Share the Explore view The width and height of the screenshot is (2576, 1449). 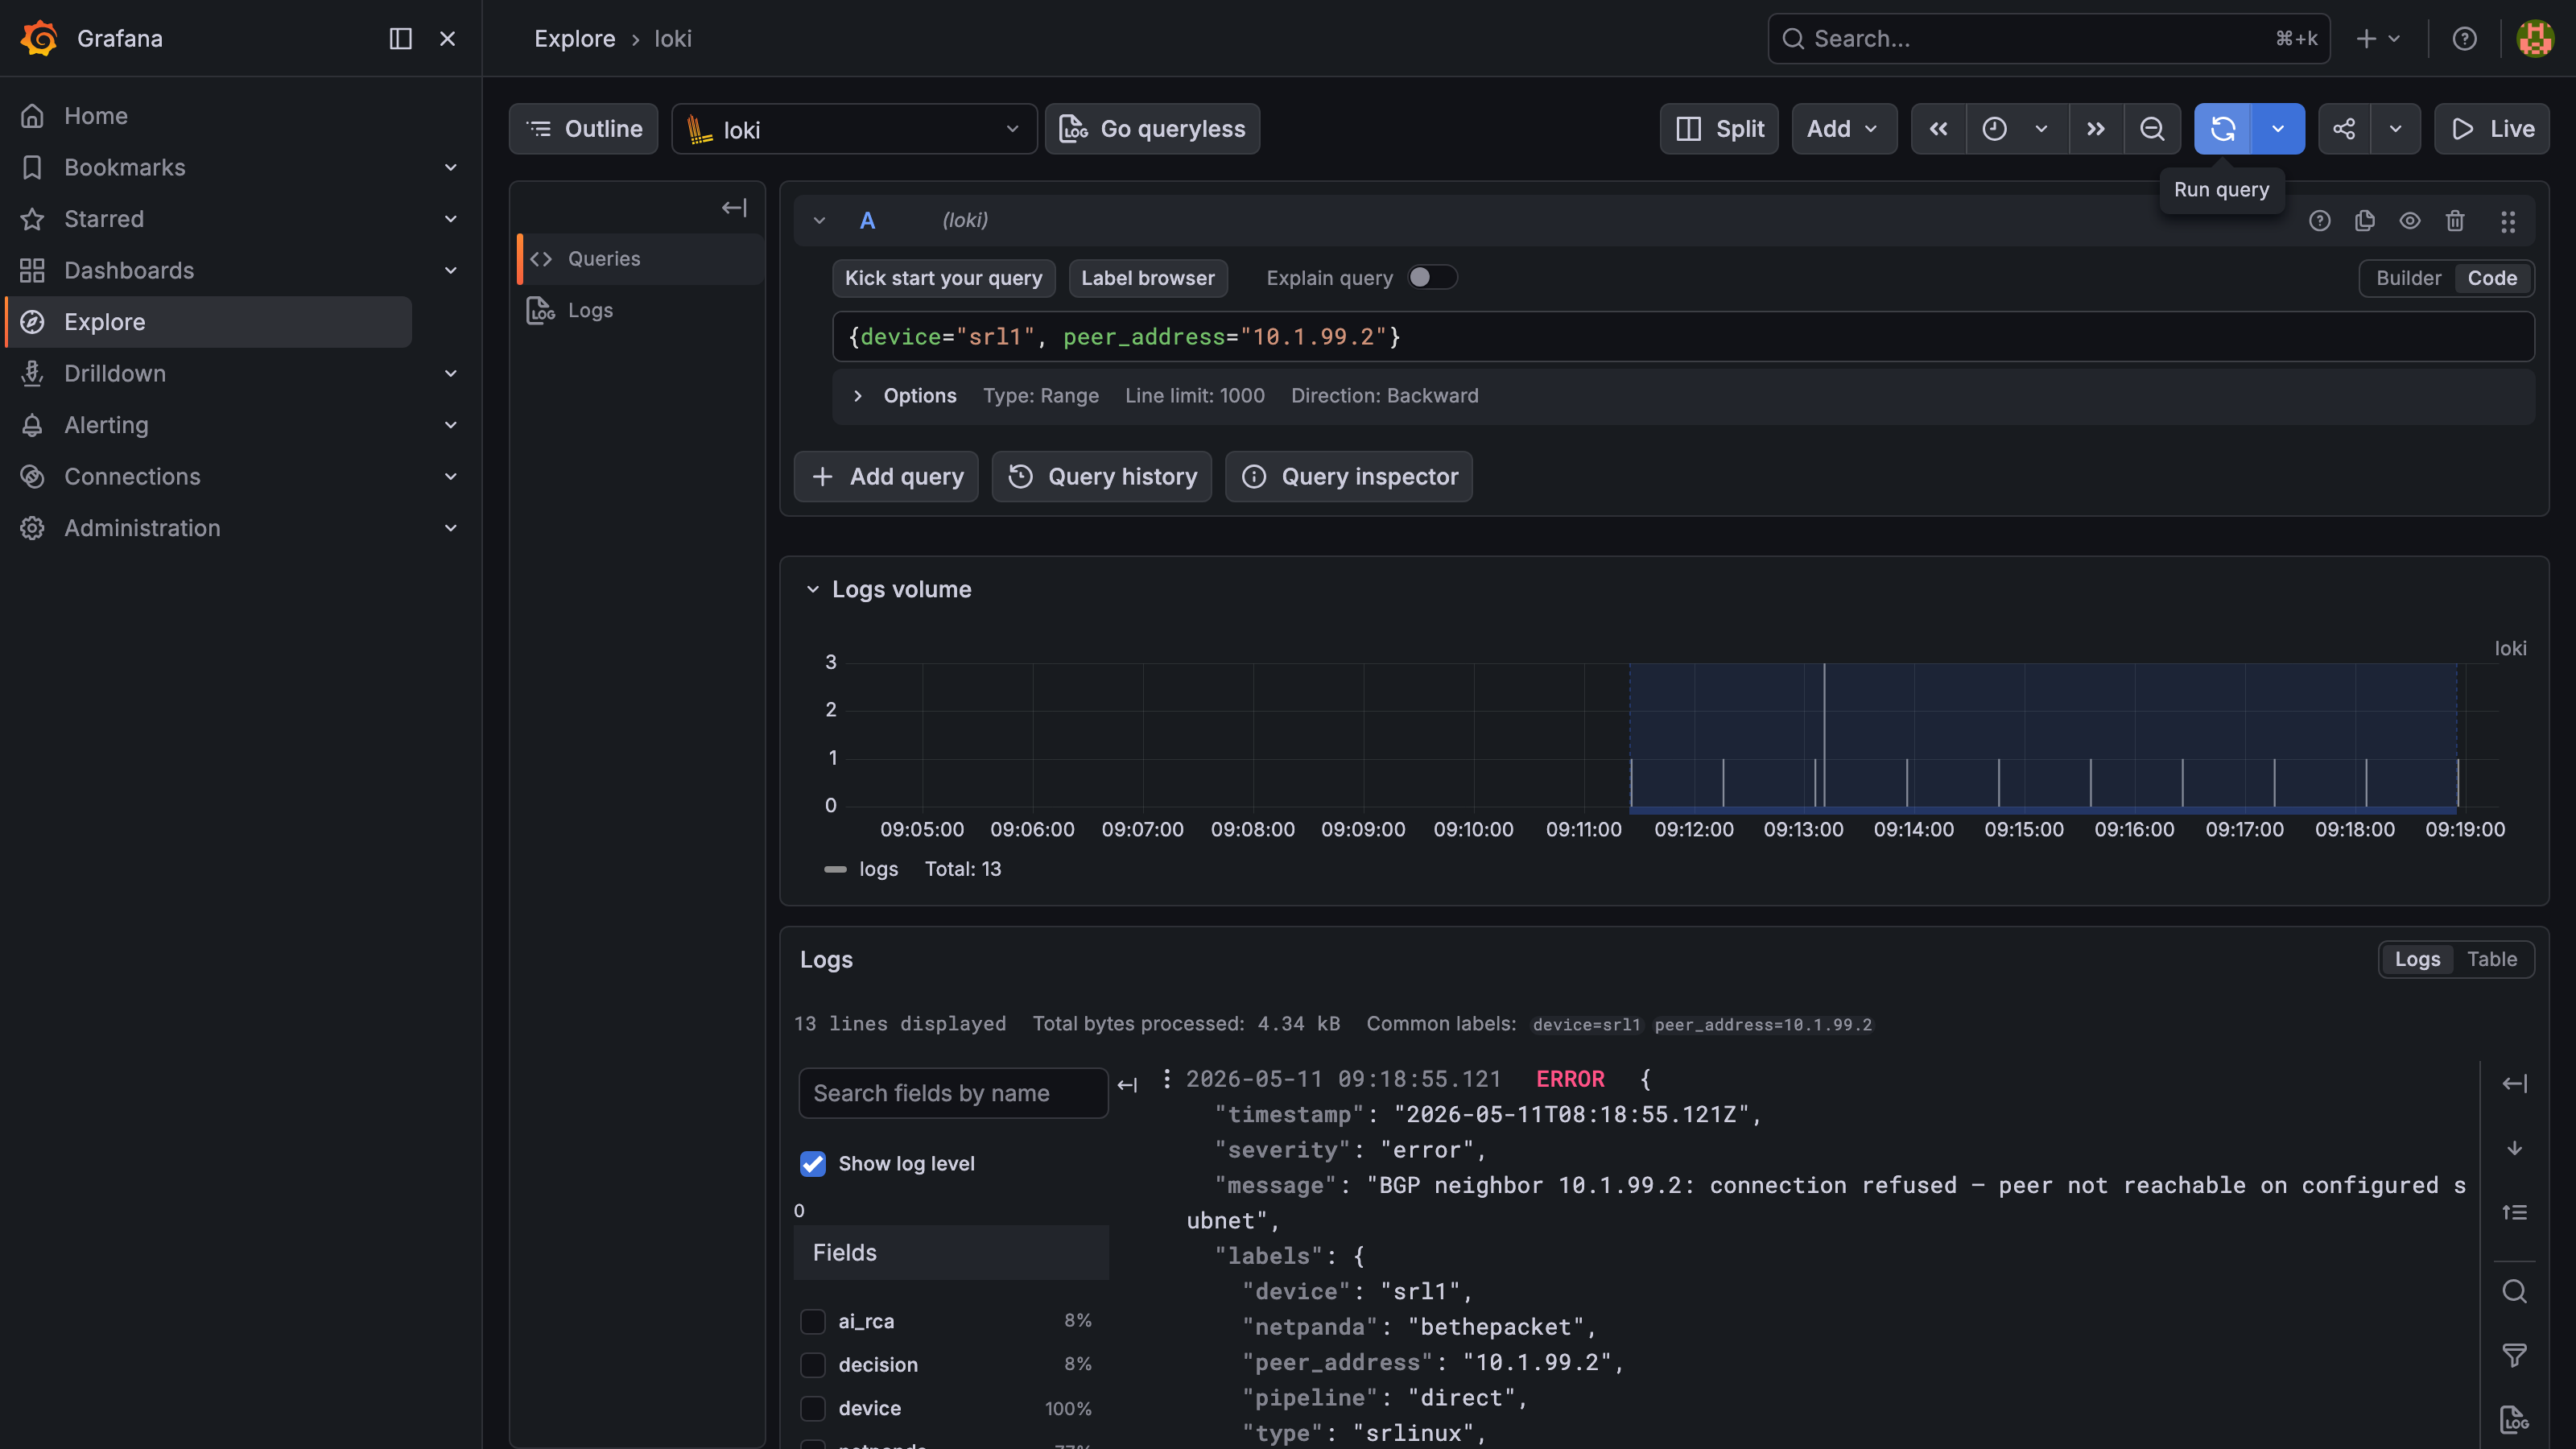pyautogui.click(x=2344, y=129)
